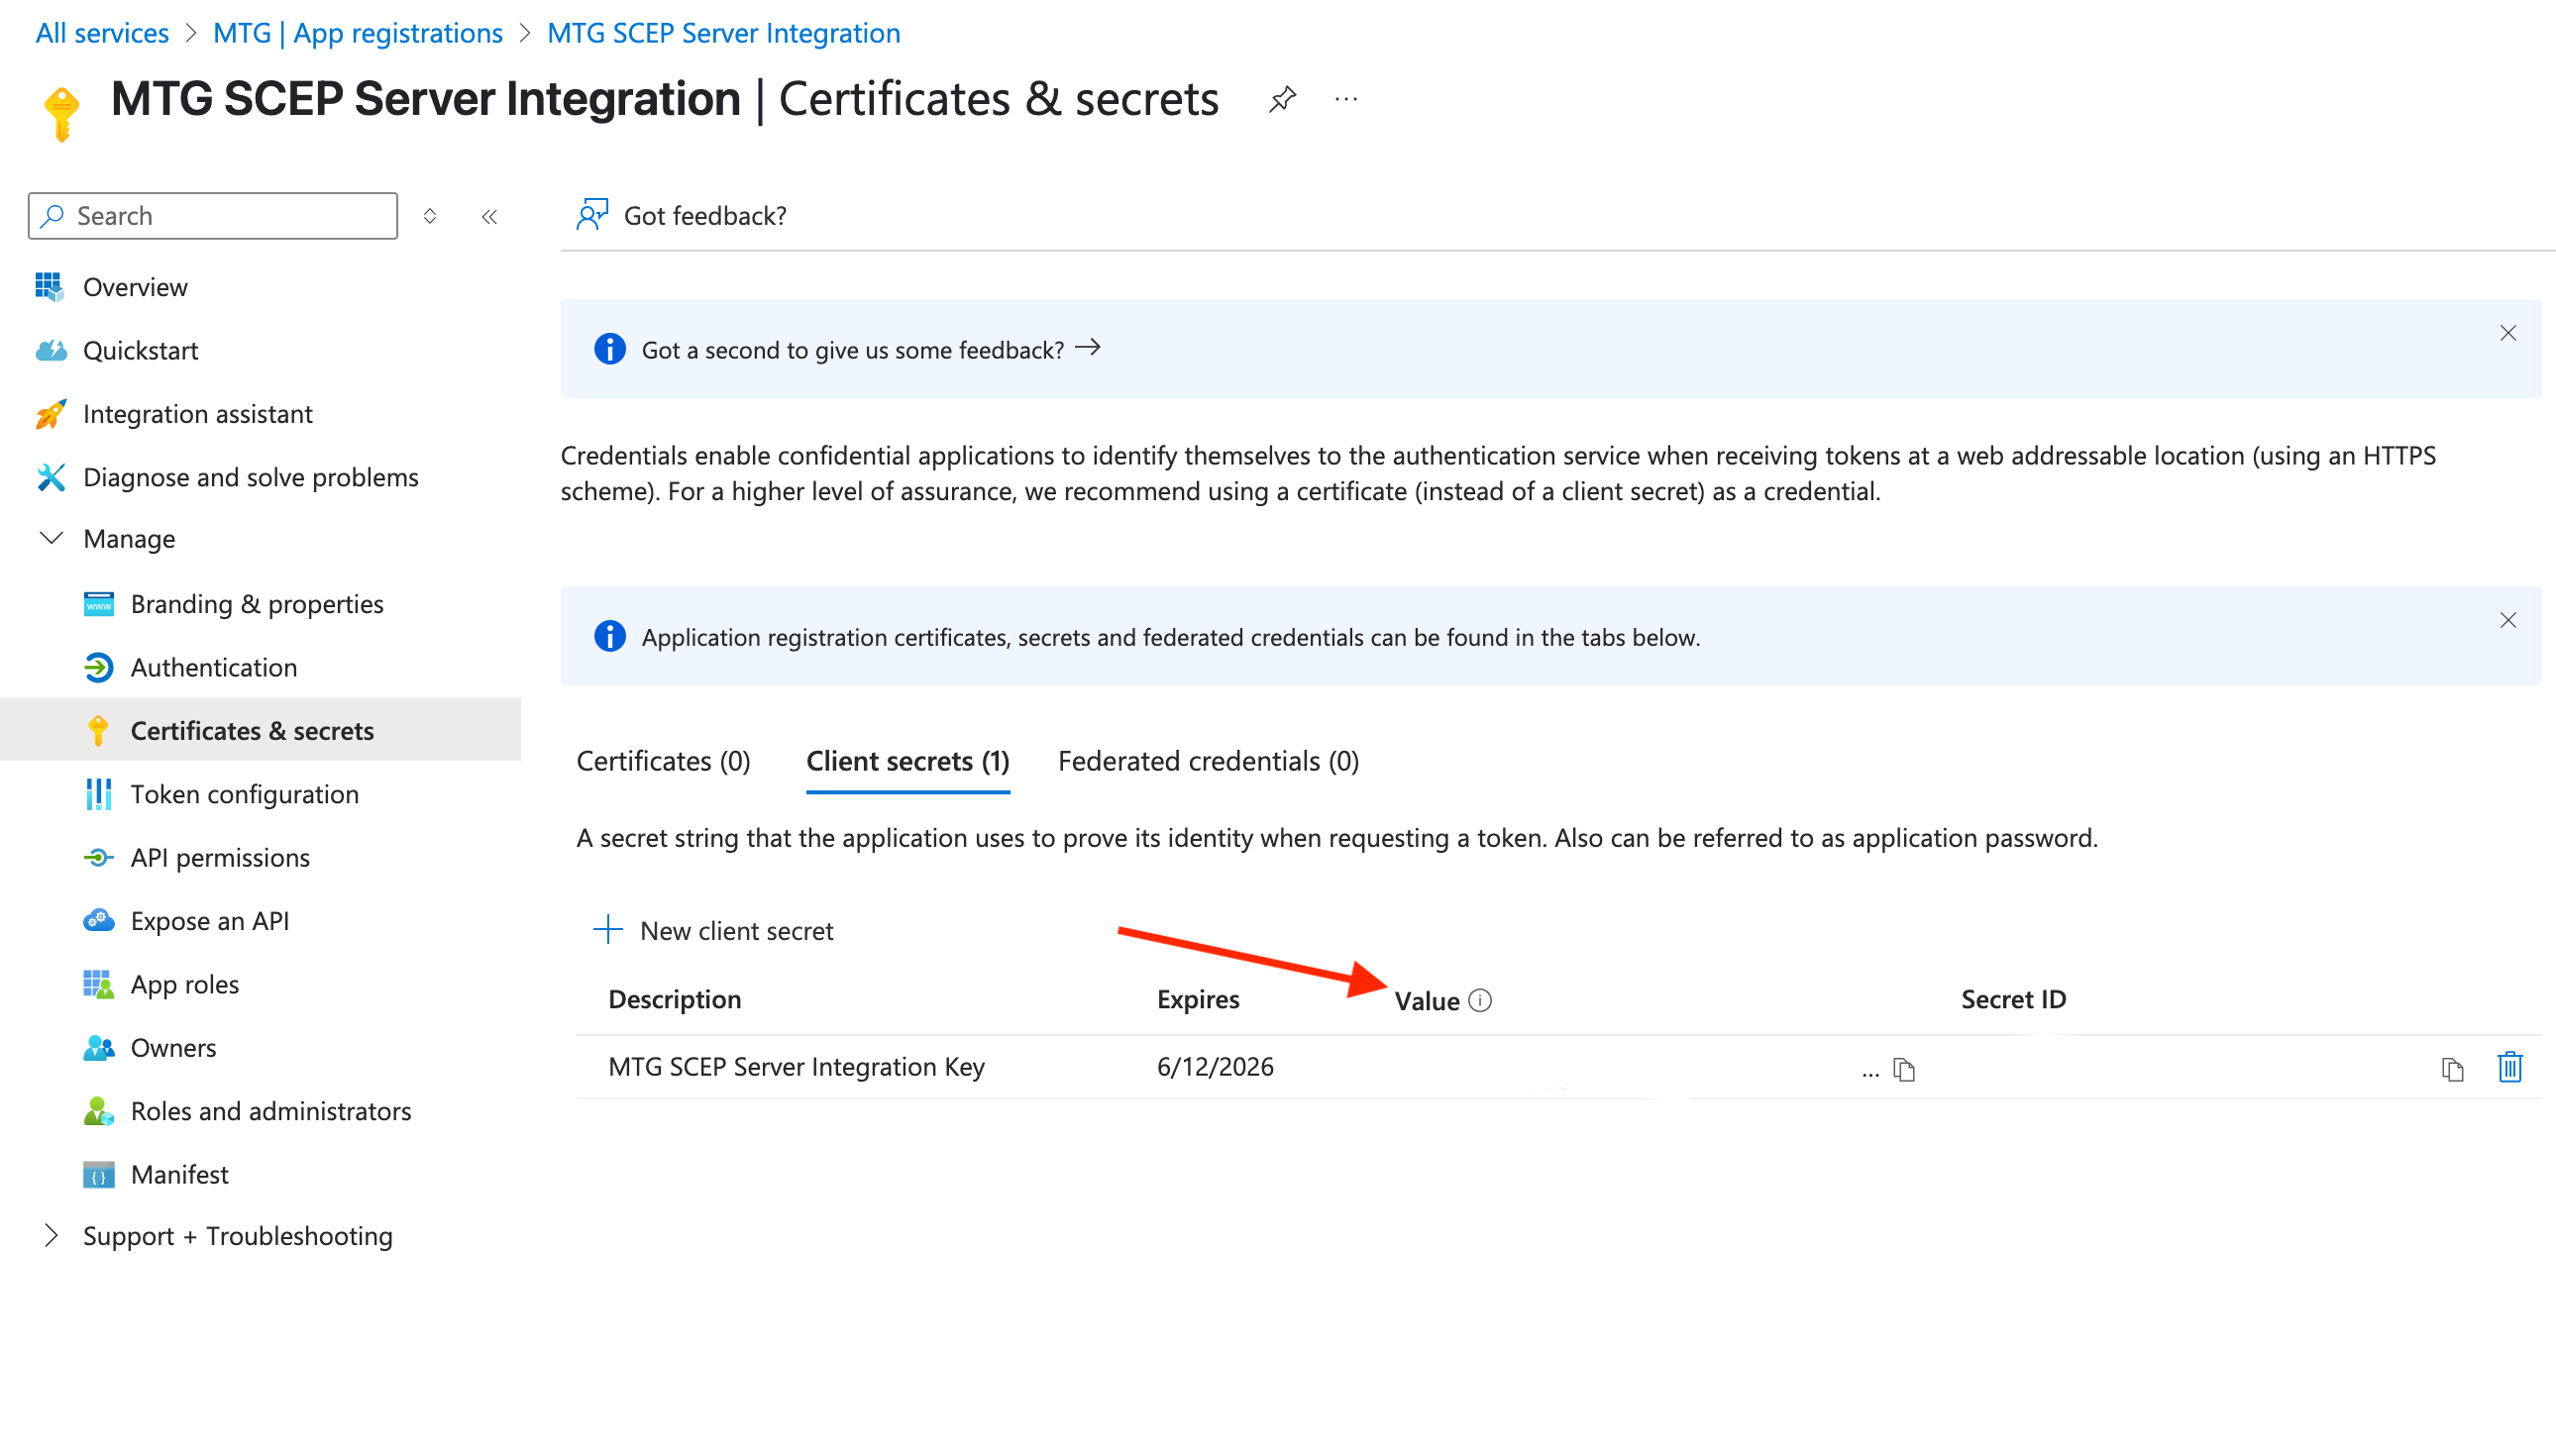
Task: Click the Value column info icon
Action: pos(1480,1001)
